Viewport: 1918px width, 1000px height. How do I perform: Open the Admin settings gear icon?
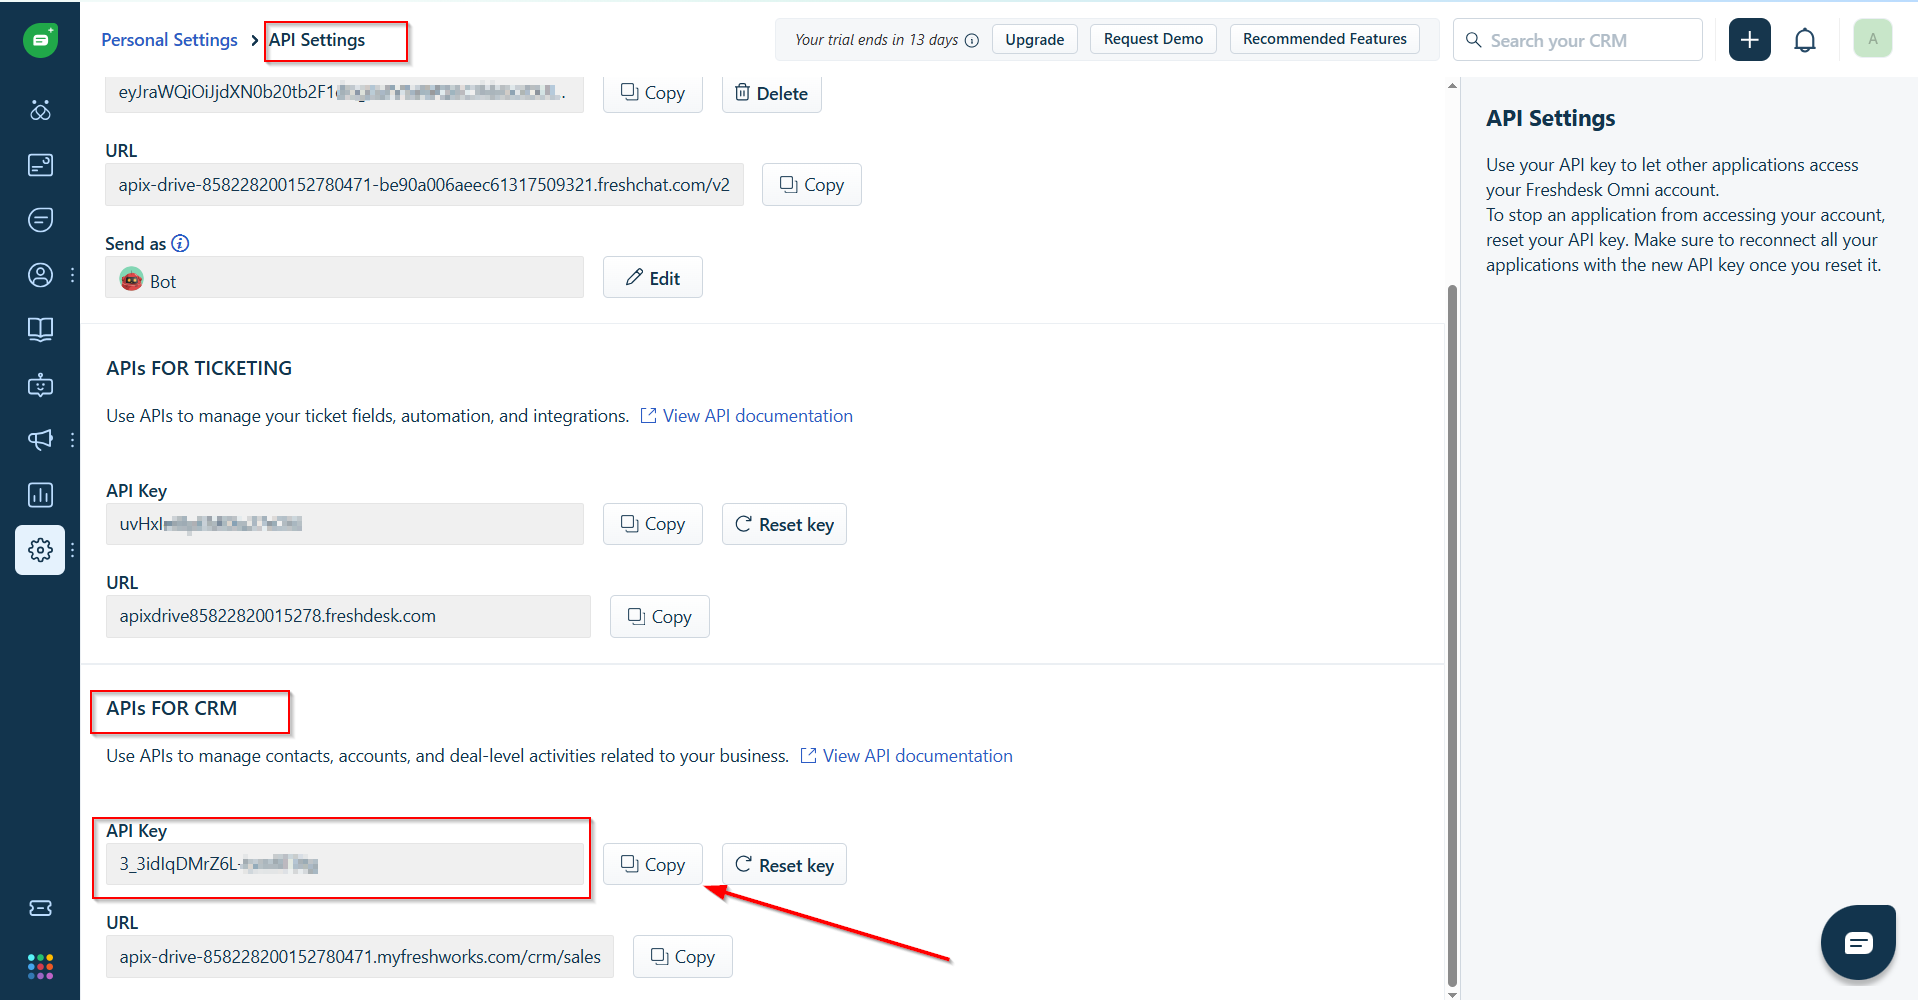[40, 550]
